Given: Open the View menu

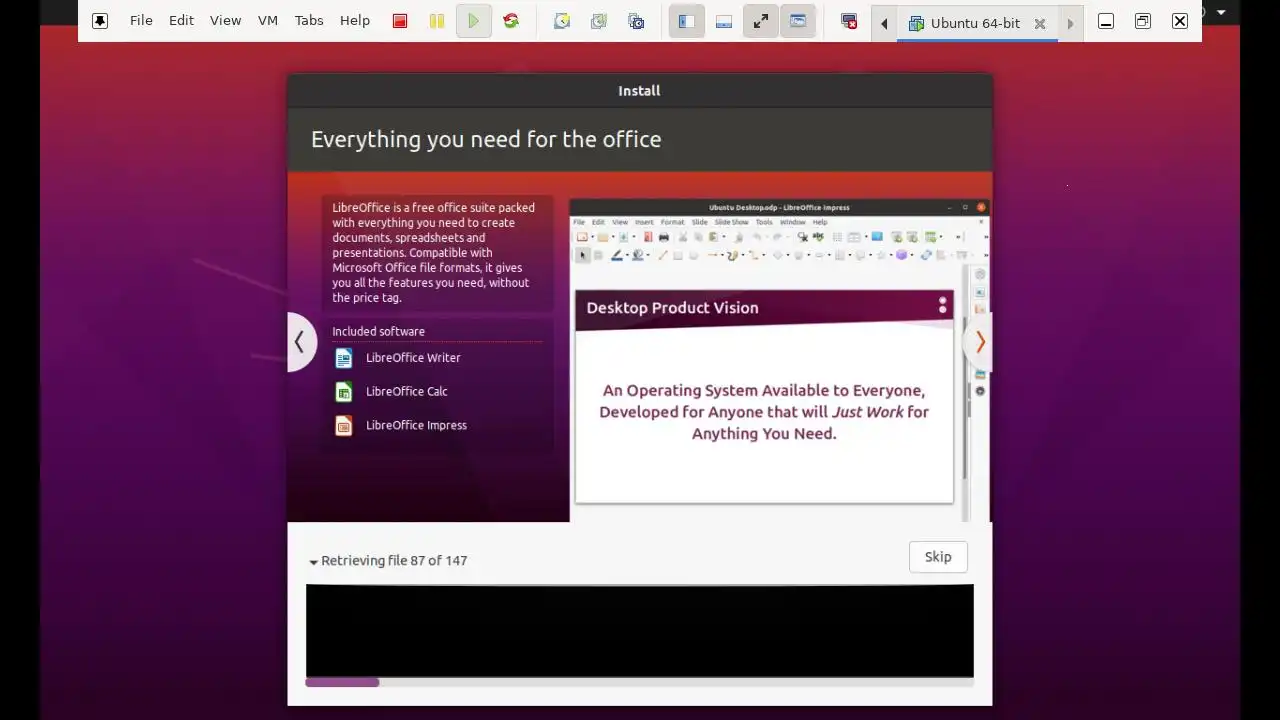Looking at the screenshot, I should (225, 20).
